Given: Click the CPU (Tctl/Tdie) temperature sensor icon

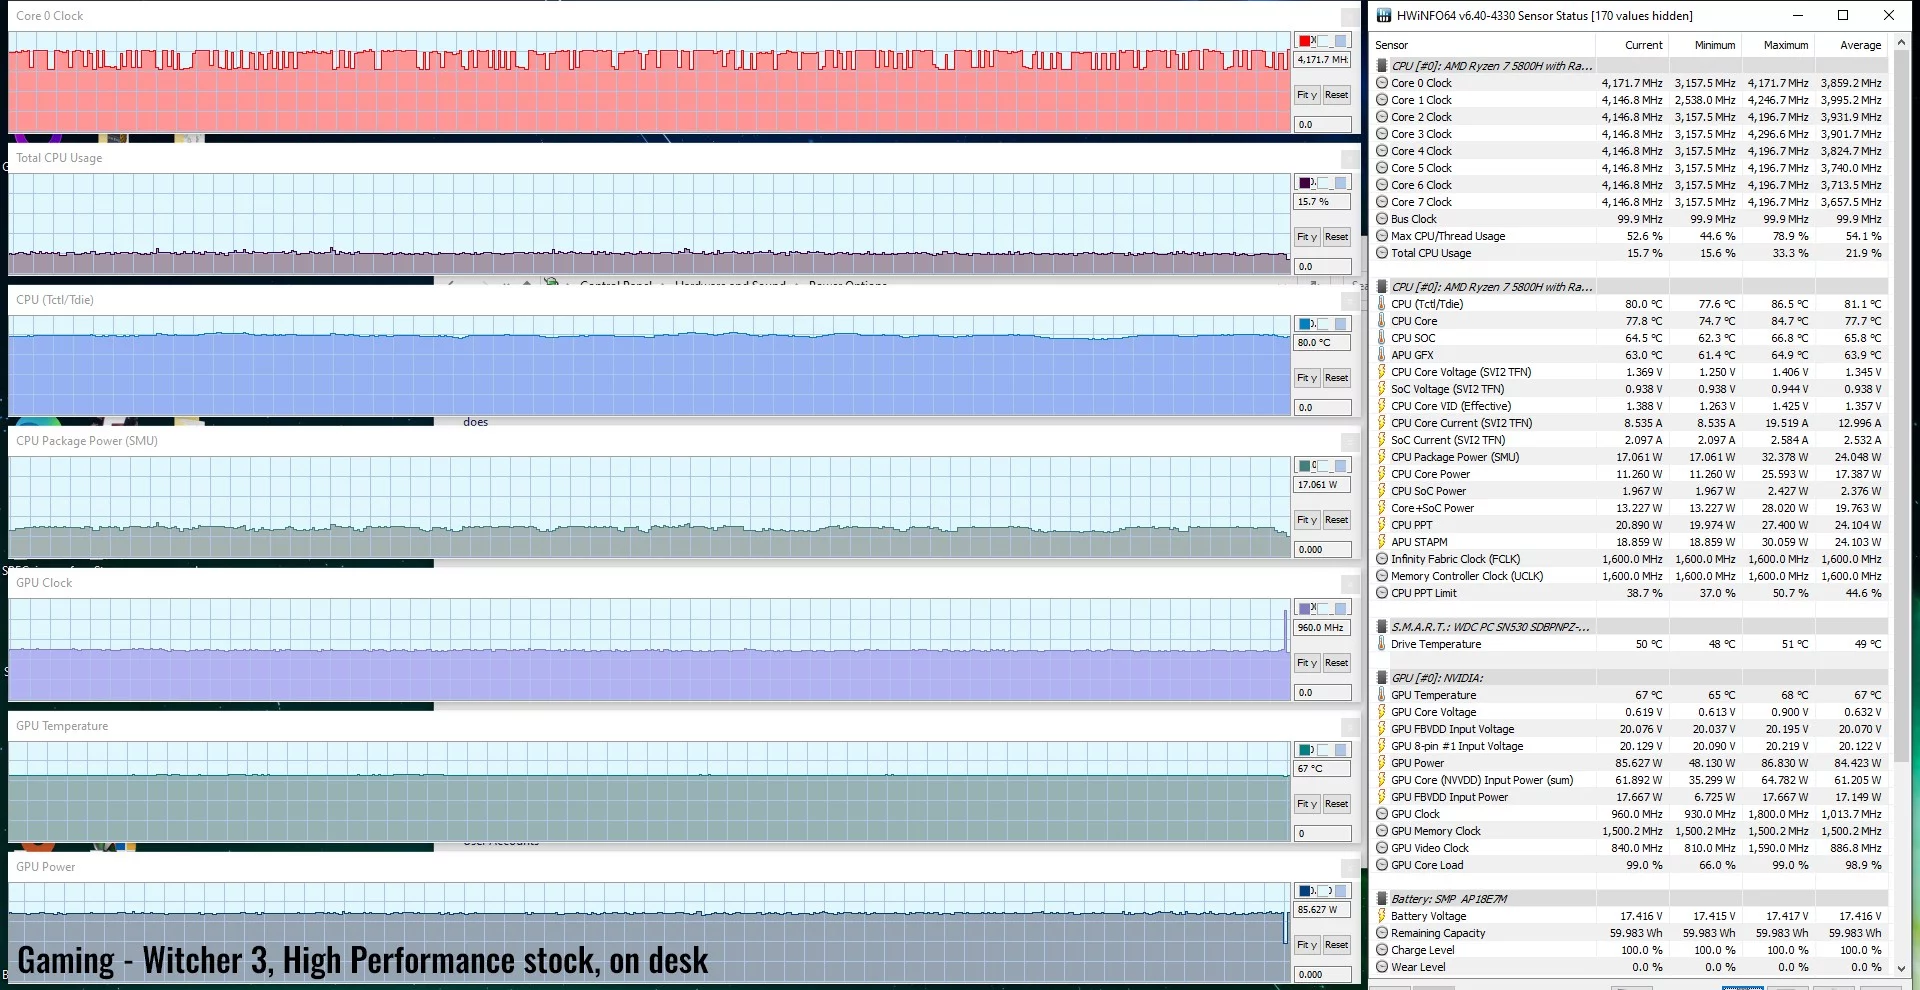Looking at the screenshot, I should pyautogui.click(x=1380, y=303).
